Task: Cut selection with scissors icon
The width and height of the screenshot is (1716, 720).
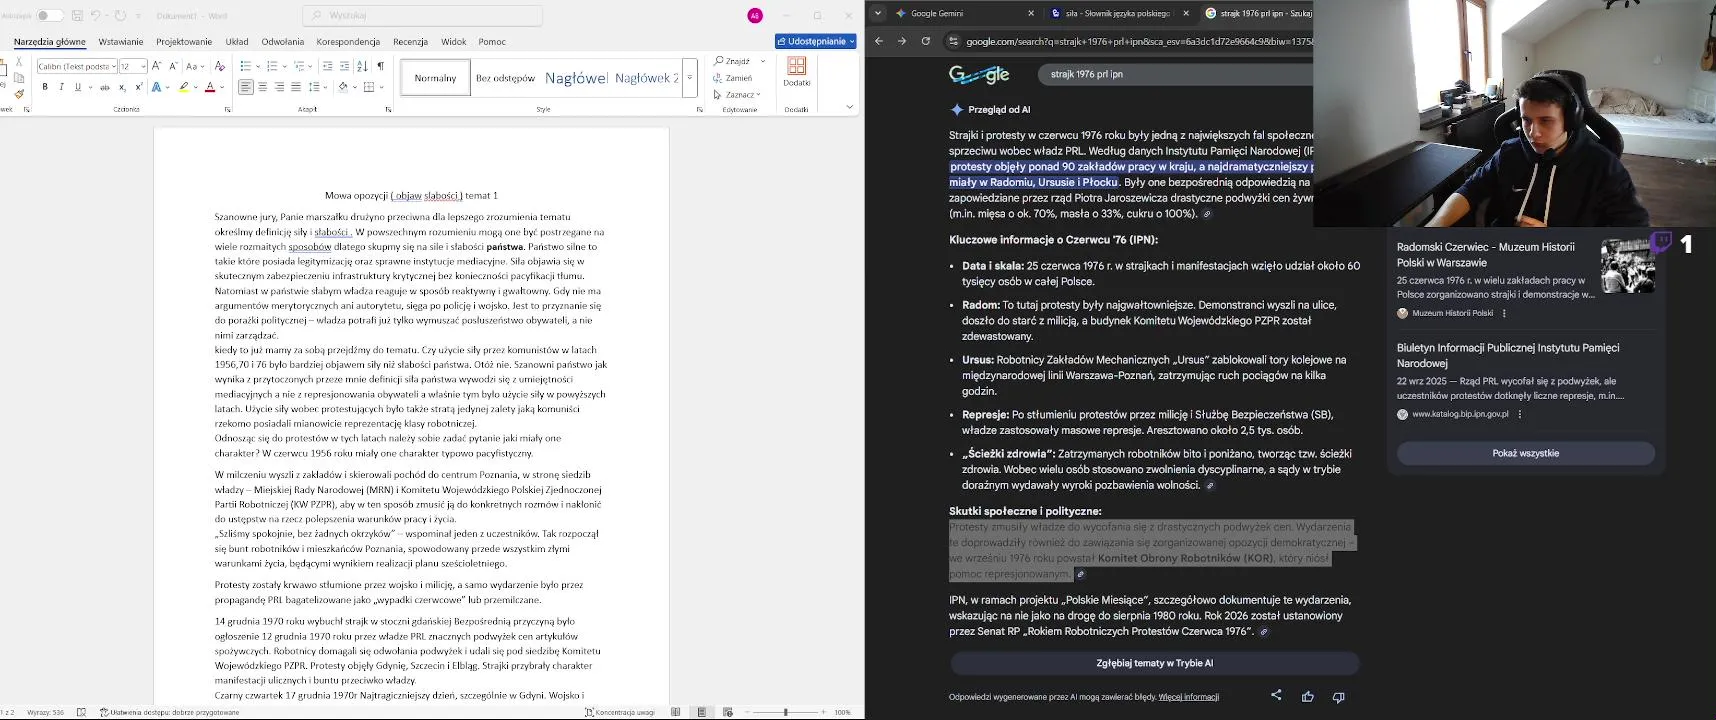Action: point(19,62)
